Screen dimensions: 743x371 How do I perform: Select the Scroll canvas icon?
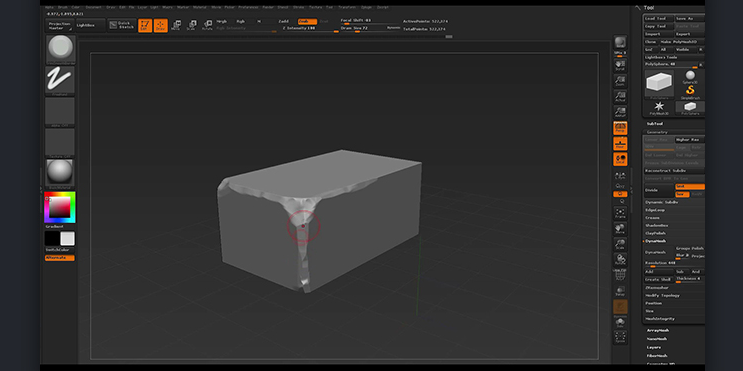(x=620, y=65)
